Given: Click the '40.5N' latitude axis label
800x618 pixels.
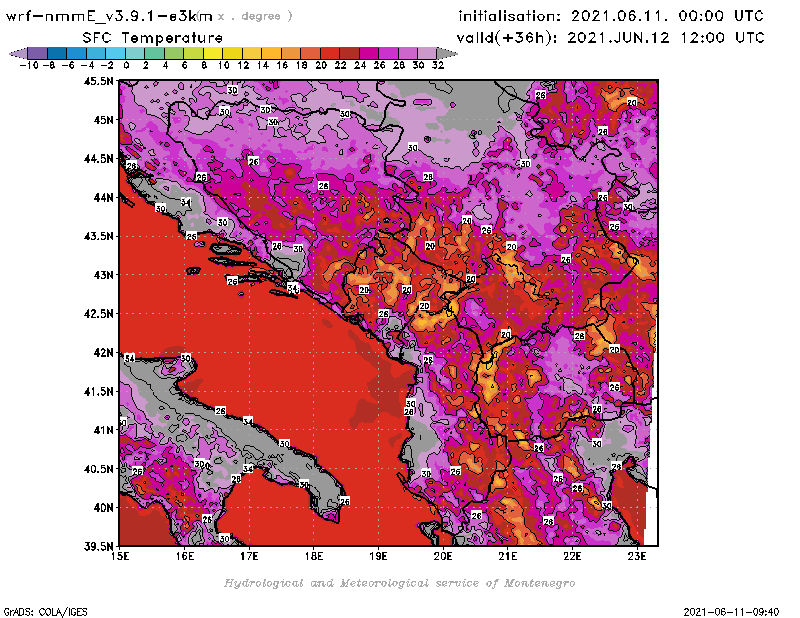Looking at the screenshot, I should (98, 469).
